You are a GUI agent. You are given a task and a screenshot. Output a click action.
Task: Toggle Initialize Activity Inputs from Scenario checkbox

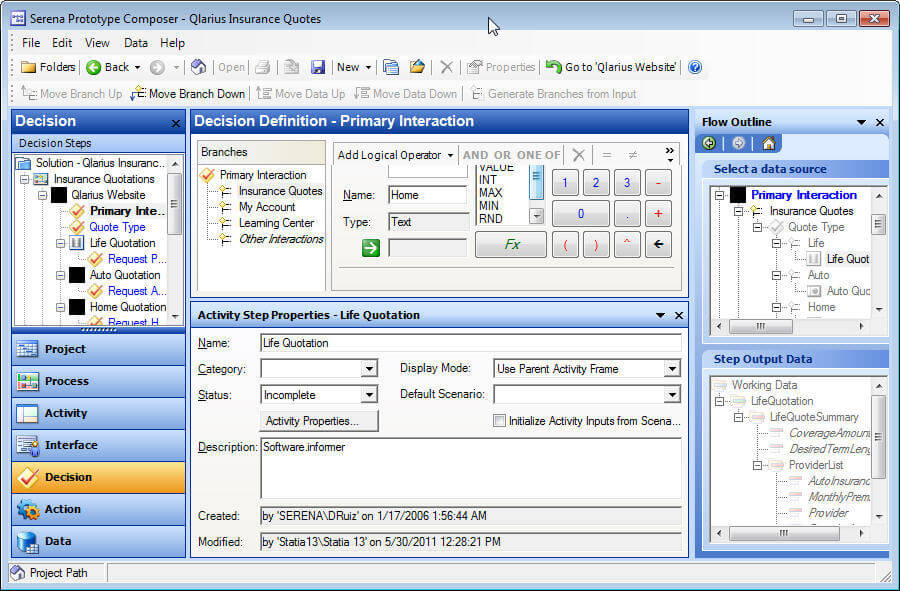pos(499,421)
